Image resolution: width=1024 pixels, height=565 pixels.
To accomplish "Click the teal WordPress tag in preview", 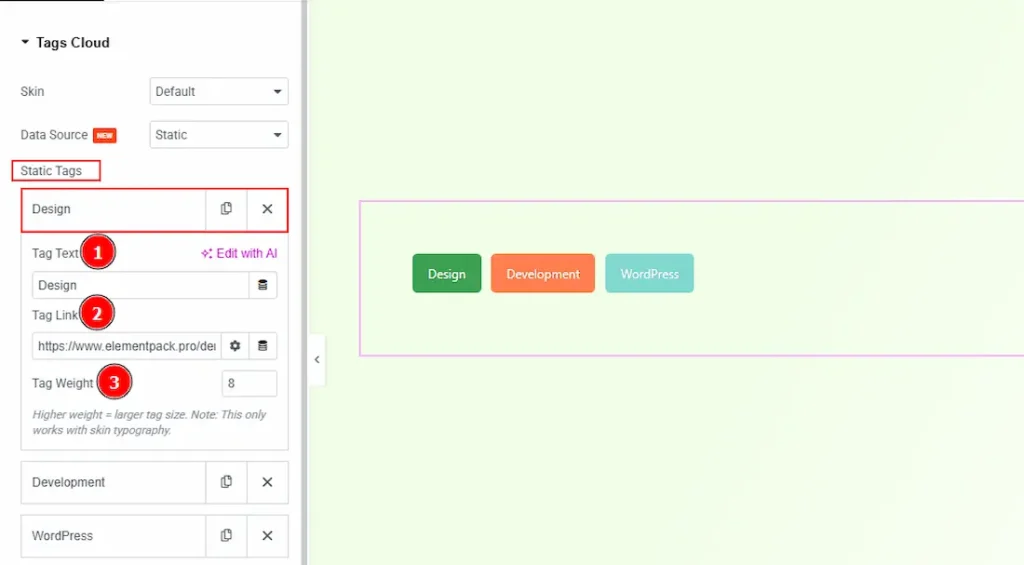I will (649, 274).
